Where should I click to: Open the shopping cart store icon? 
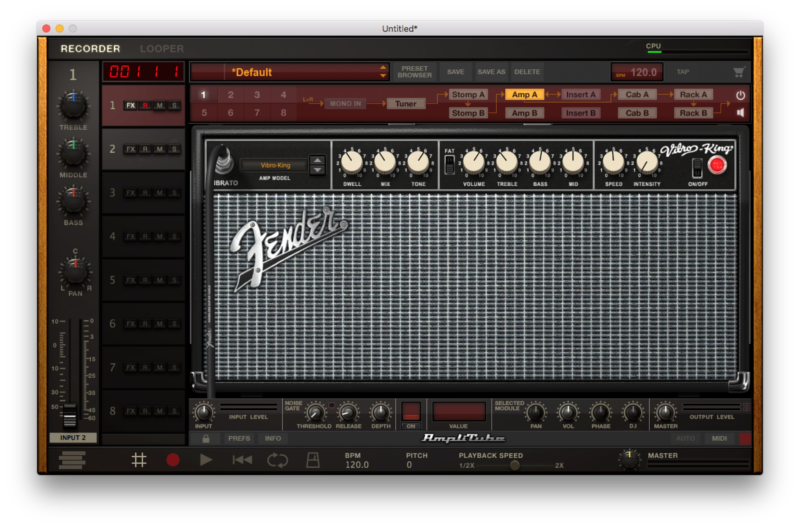coord(739,73)
